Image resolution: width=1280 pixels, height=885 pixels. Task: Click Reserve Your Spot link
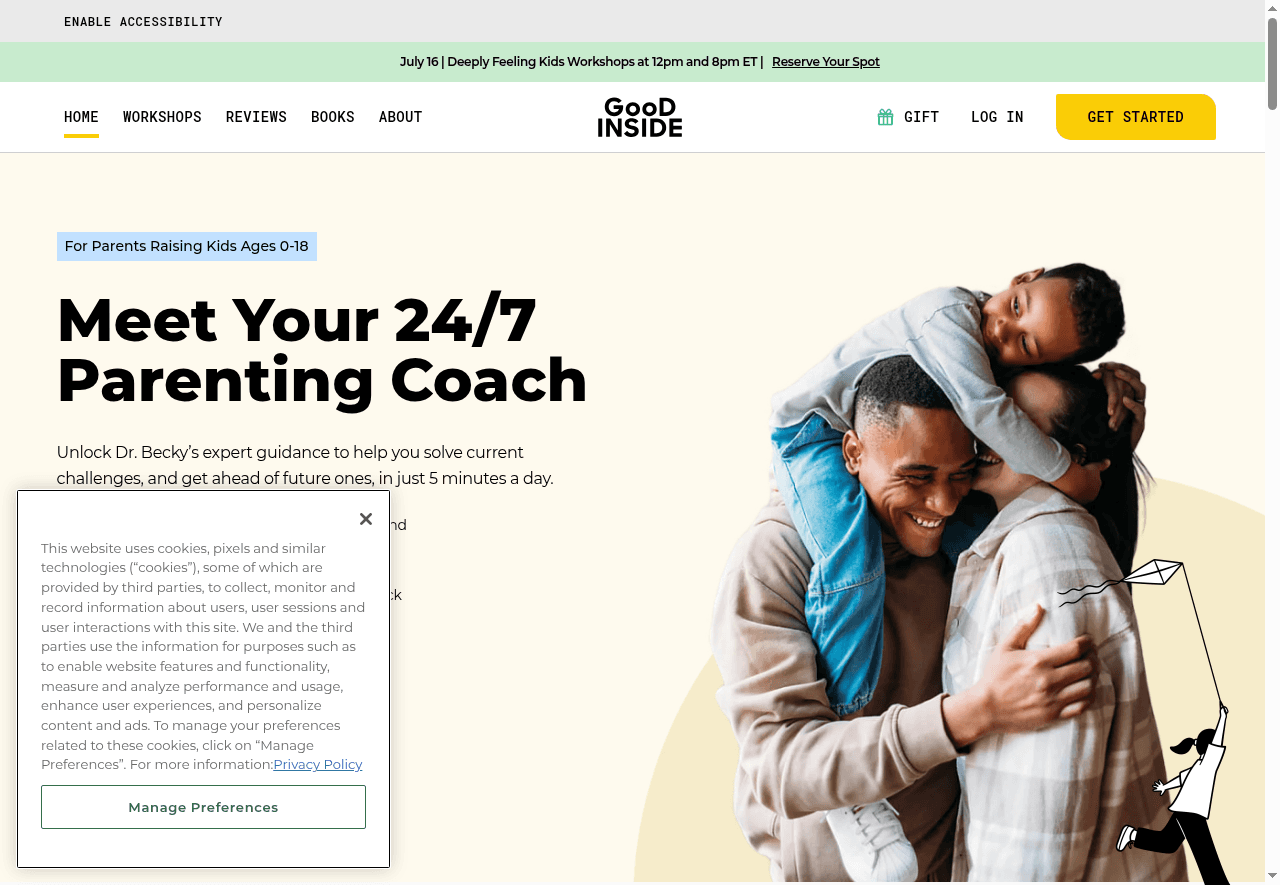[x=826, y=62]
